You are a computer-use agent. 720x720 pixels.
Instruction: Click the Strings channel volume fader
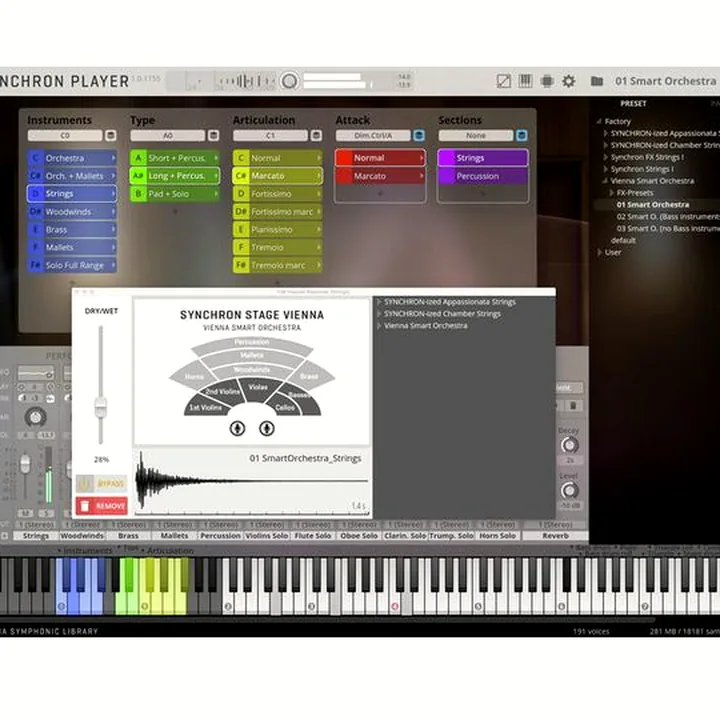(25, 464)
